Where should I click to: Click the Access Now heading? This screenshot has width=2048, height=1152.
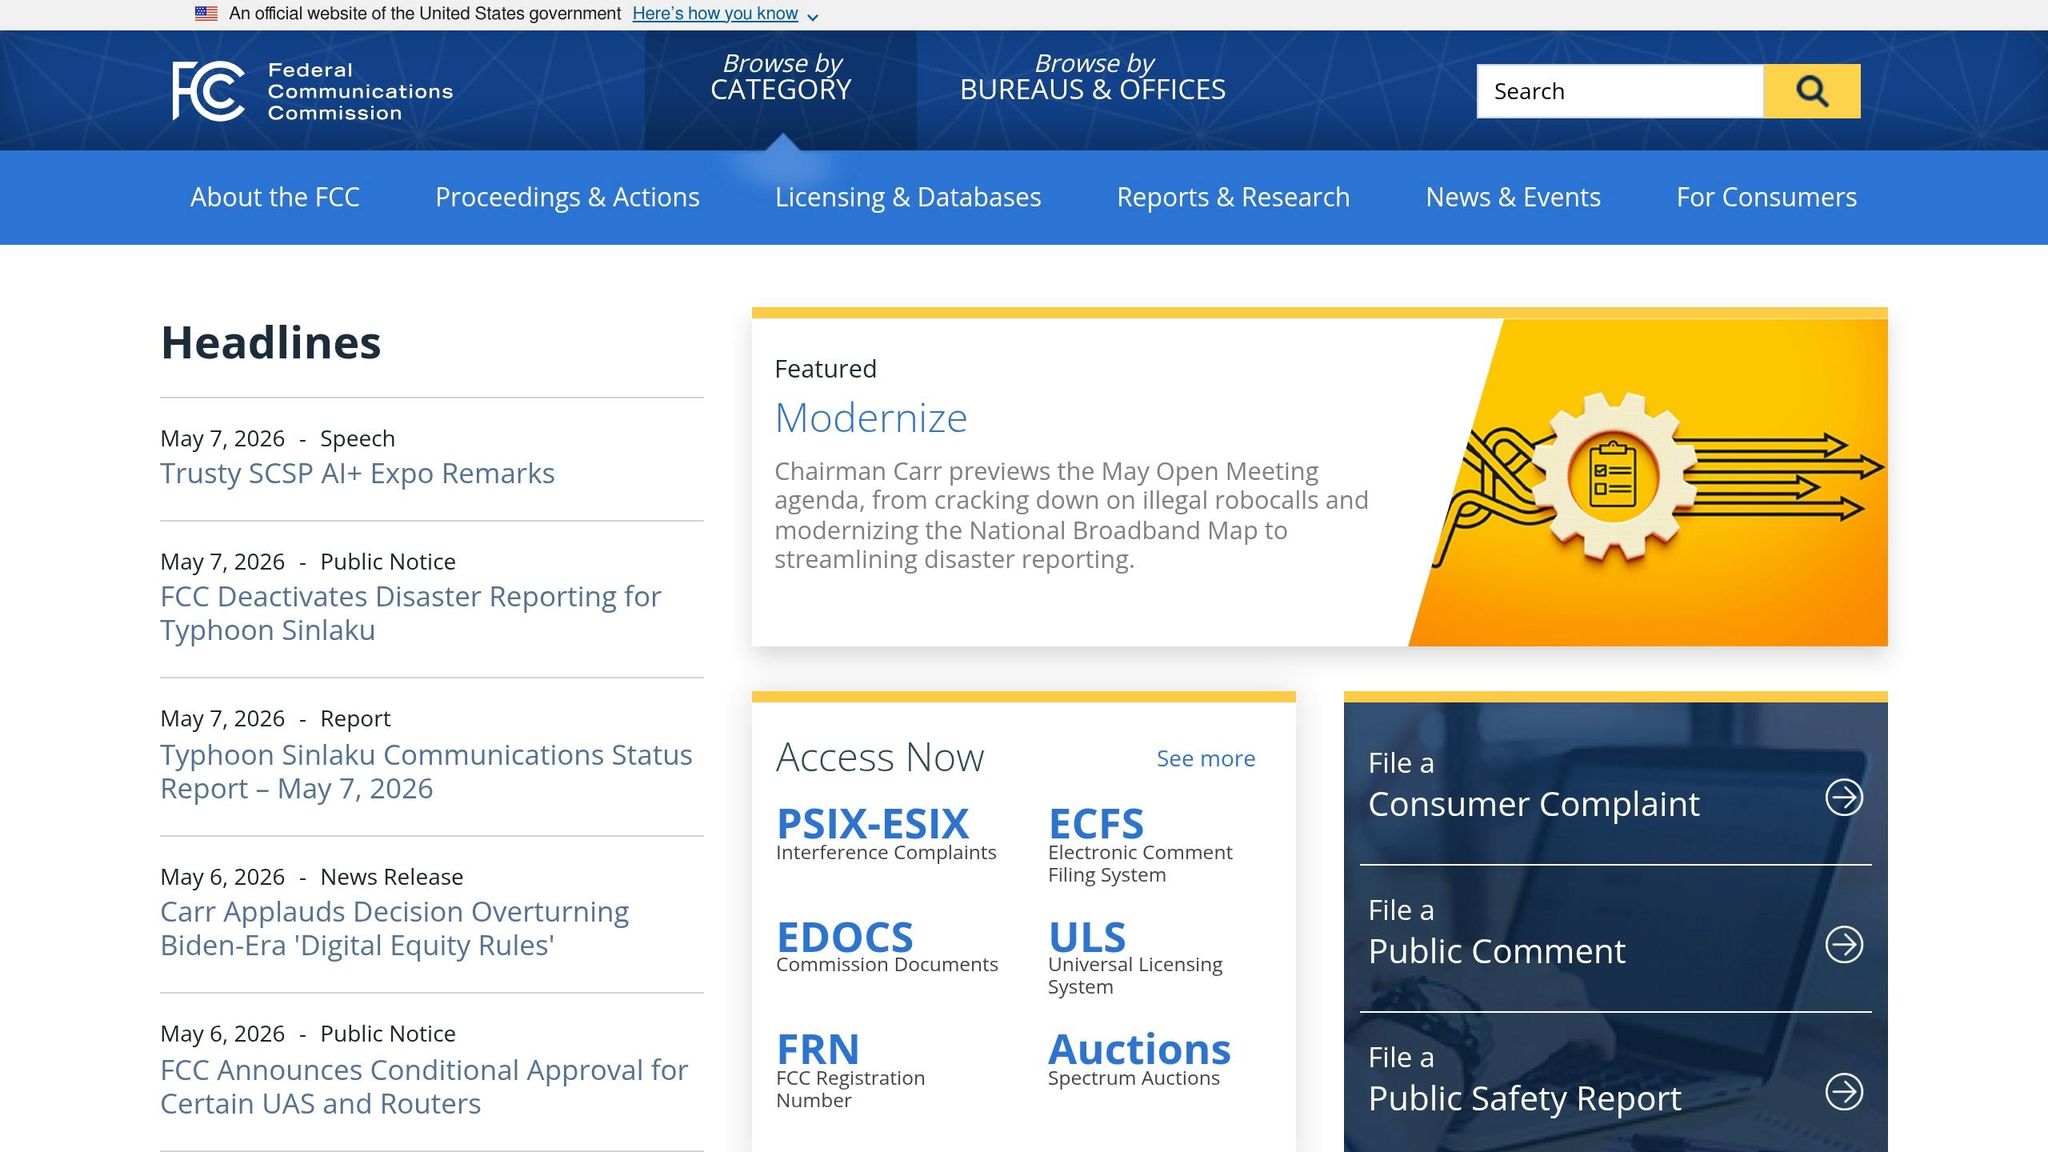(x=880, y=757)
